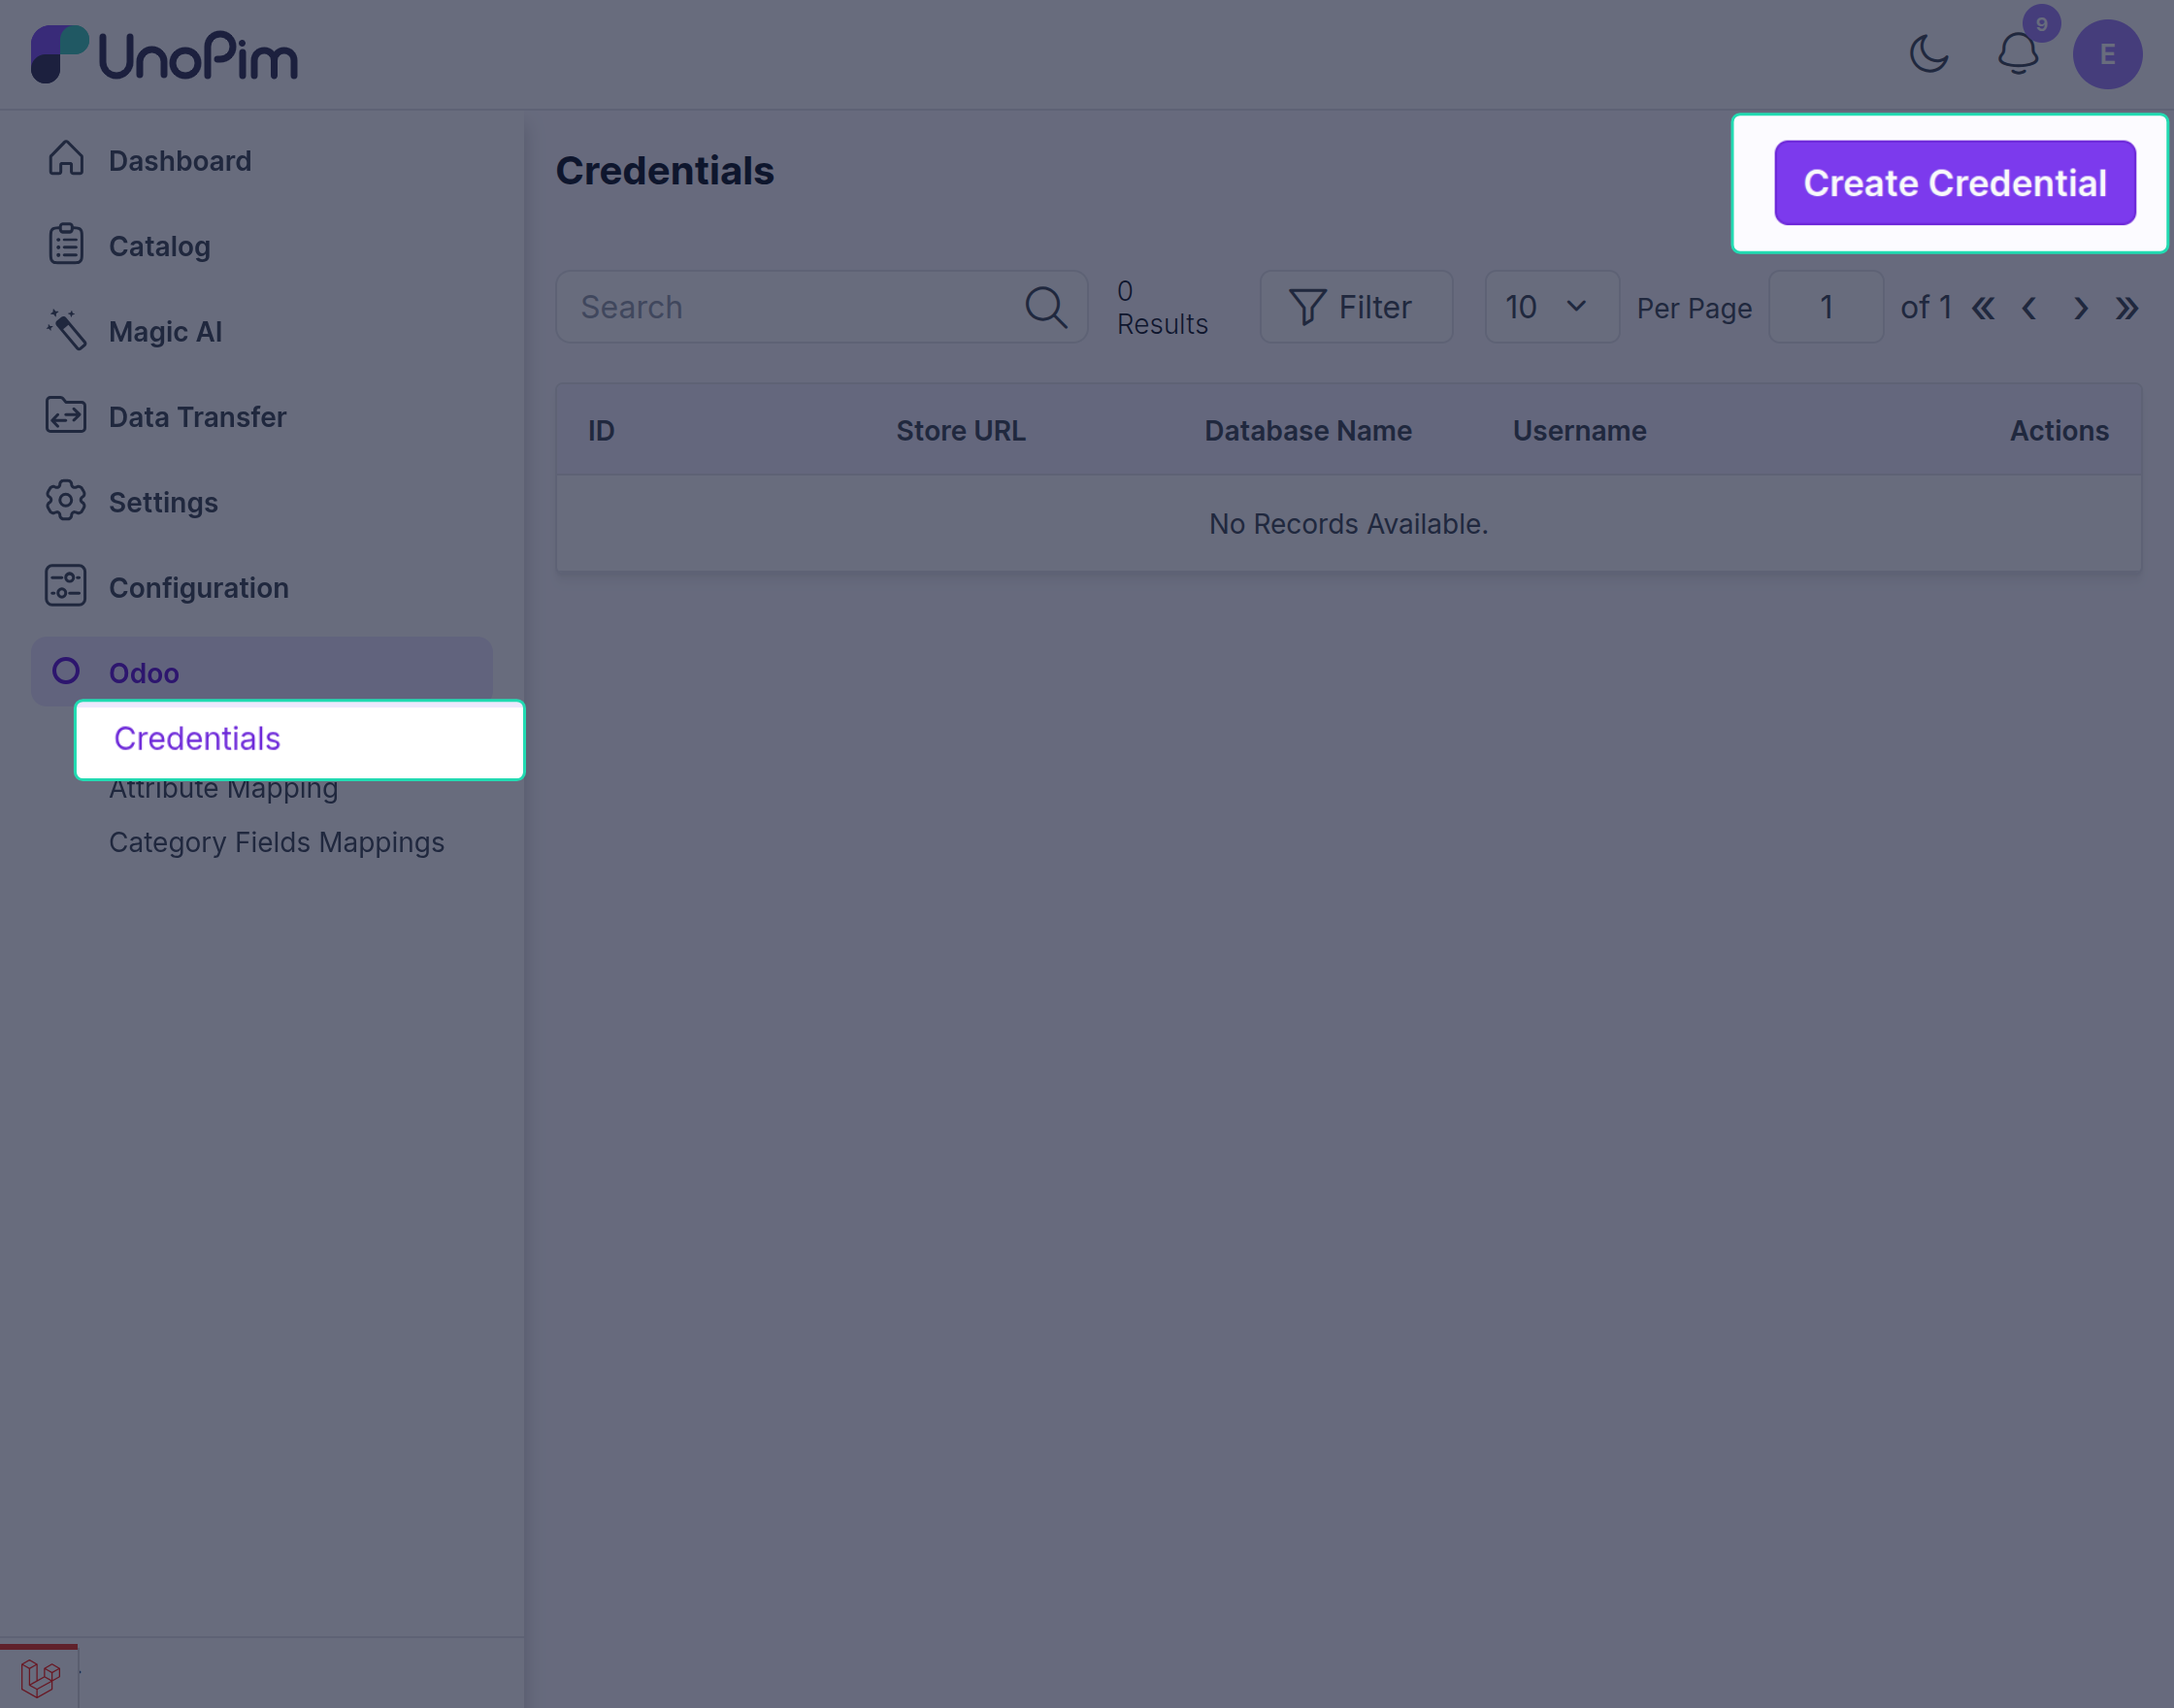This screenshot has height=1708, width=2174.
Task: Click the Data Transfer icon
Action: tap(66, 415)
